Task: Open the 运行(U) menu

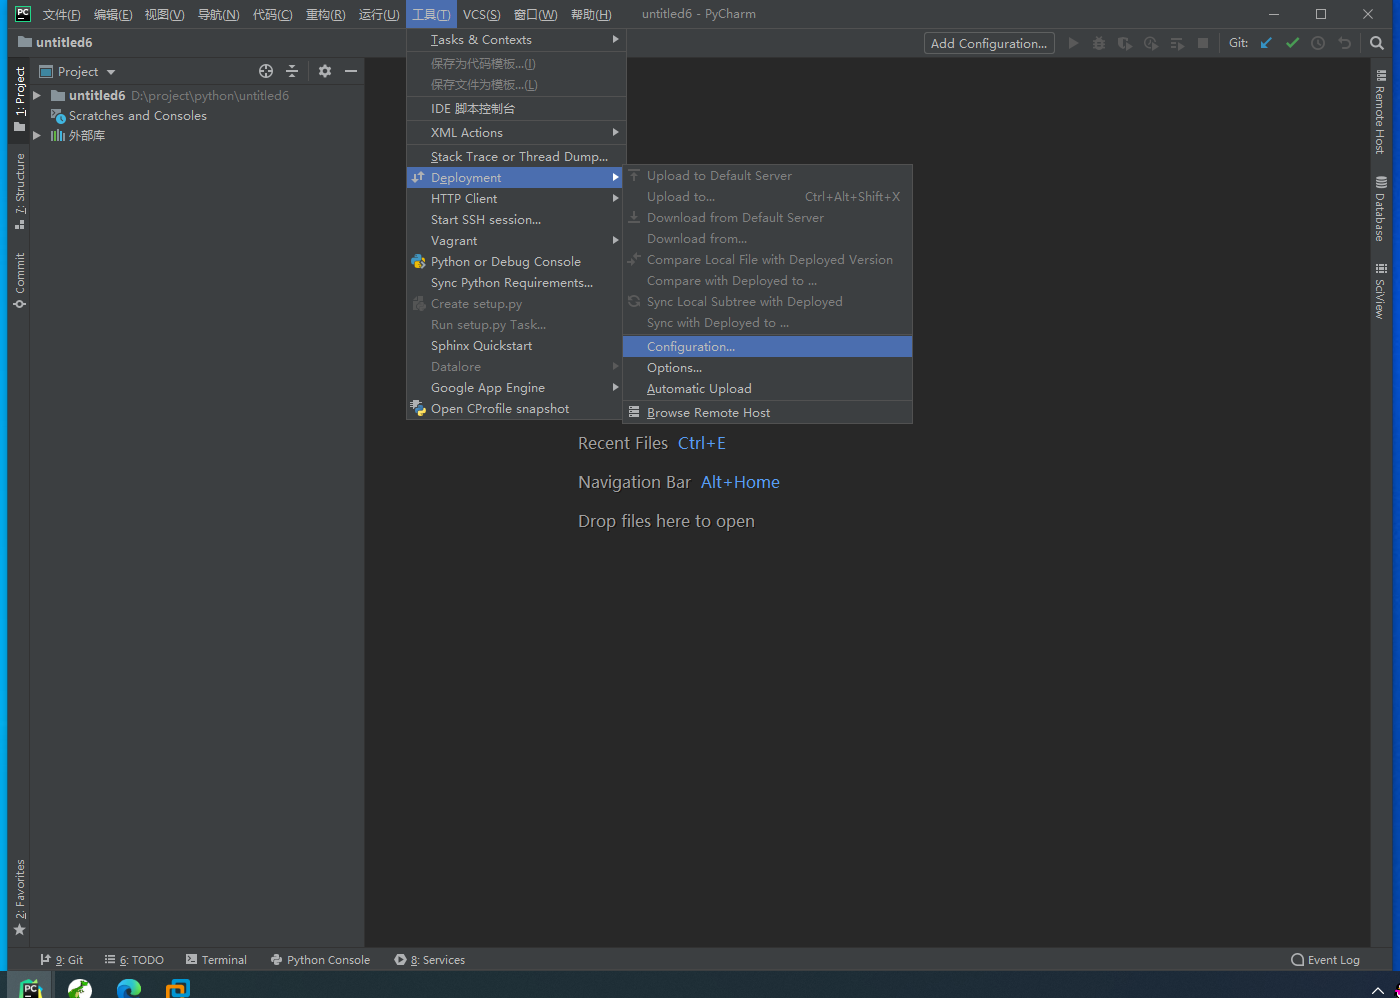Action: coord(379,14)
